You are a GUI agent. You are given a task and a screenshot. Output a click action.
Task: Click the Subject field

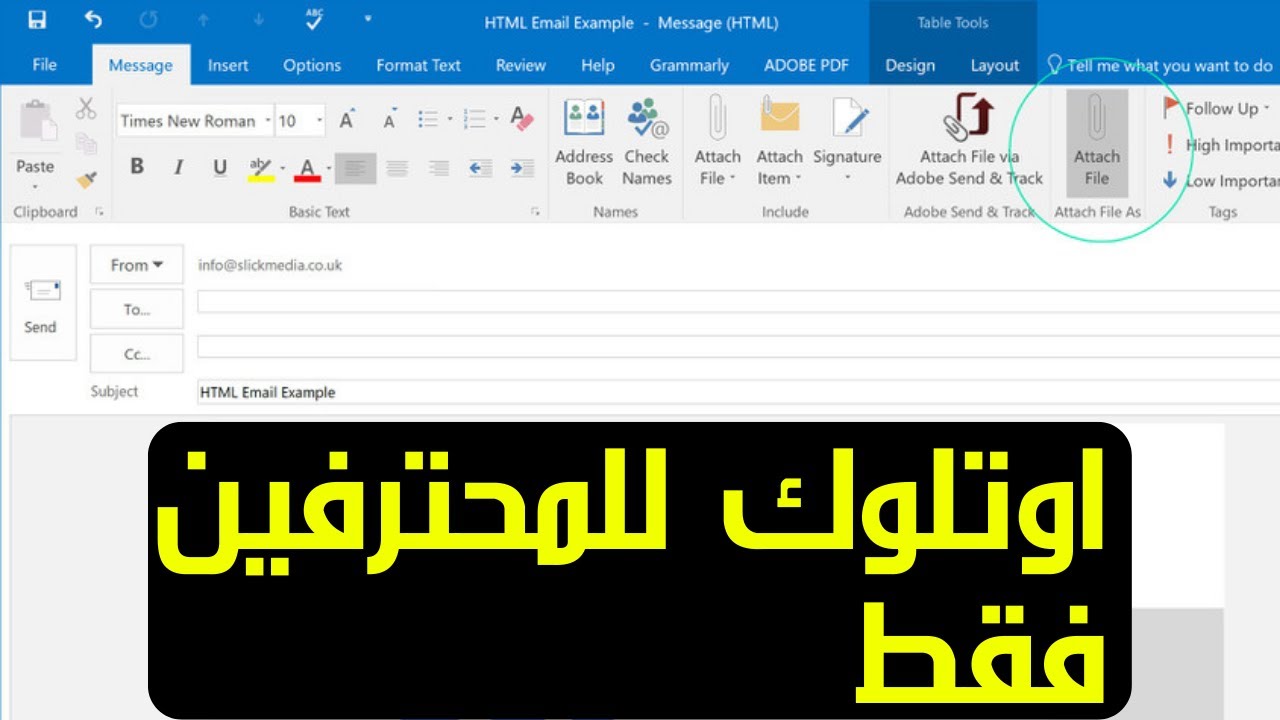click(738, 392)
